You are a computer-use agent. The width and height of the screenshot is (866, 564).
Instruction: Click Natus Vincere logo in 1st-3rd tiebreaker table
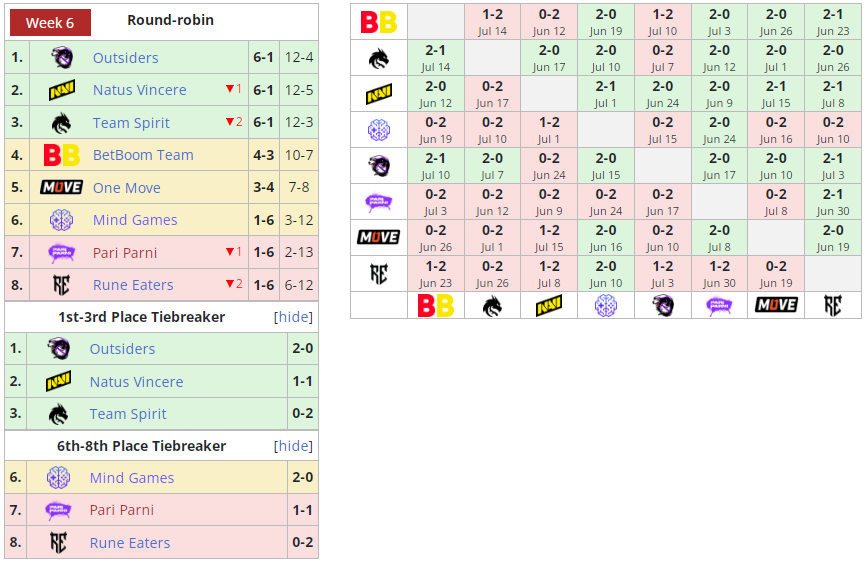click(58, 382)
